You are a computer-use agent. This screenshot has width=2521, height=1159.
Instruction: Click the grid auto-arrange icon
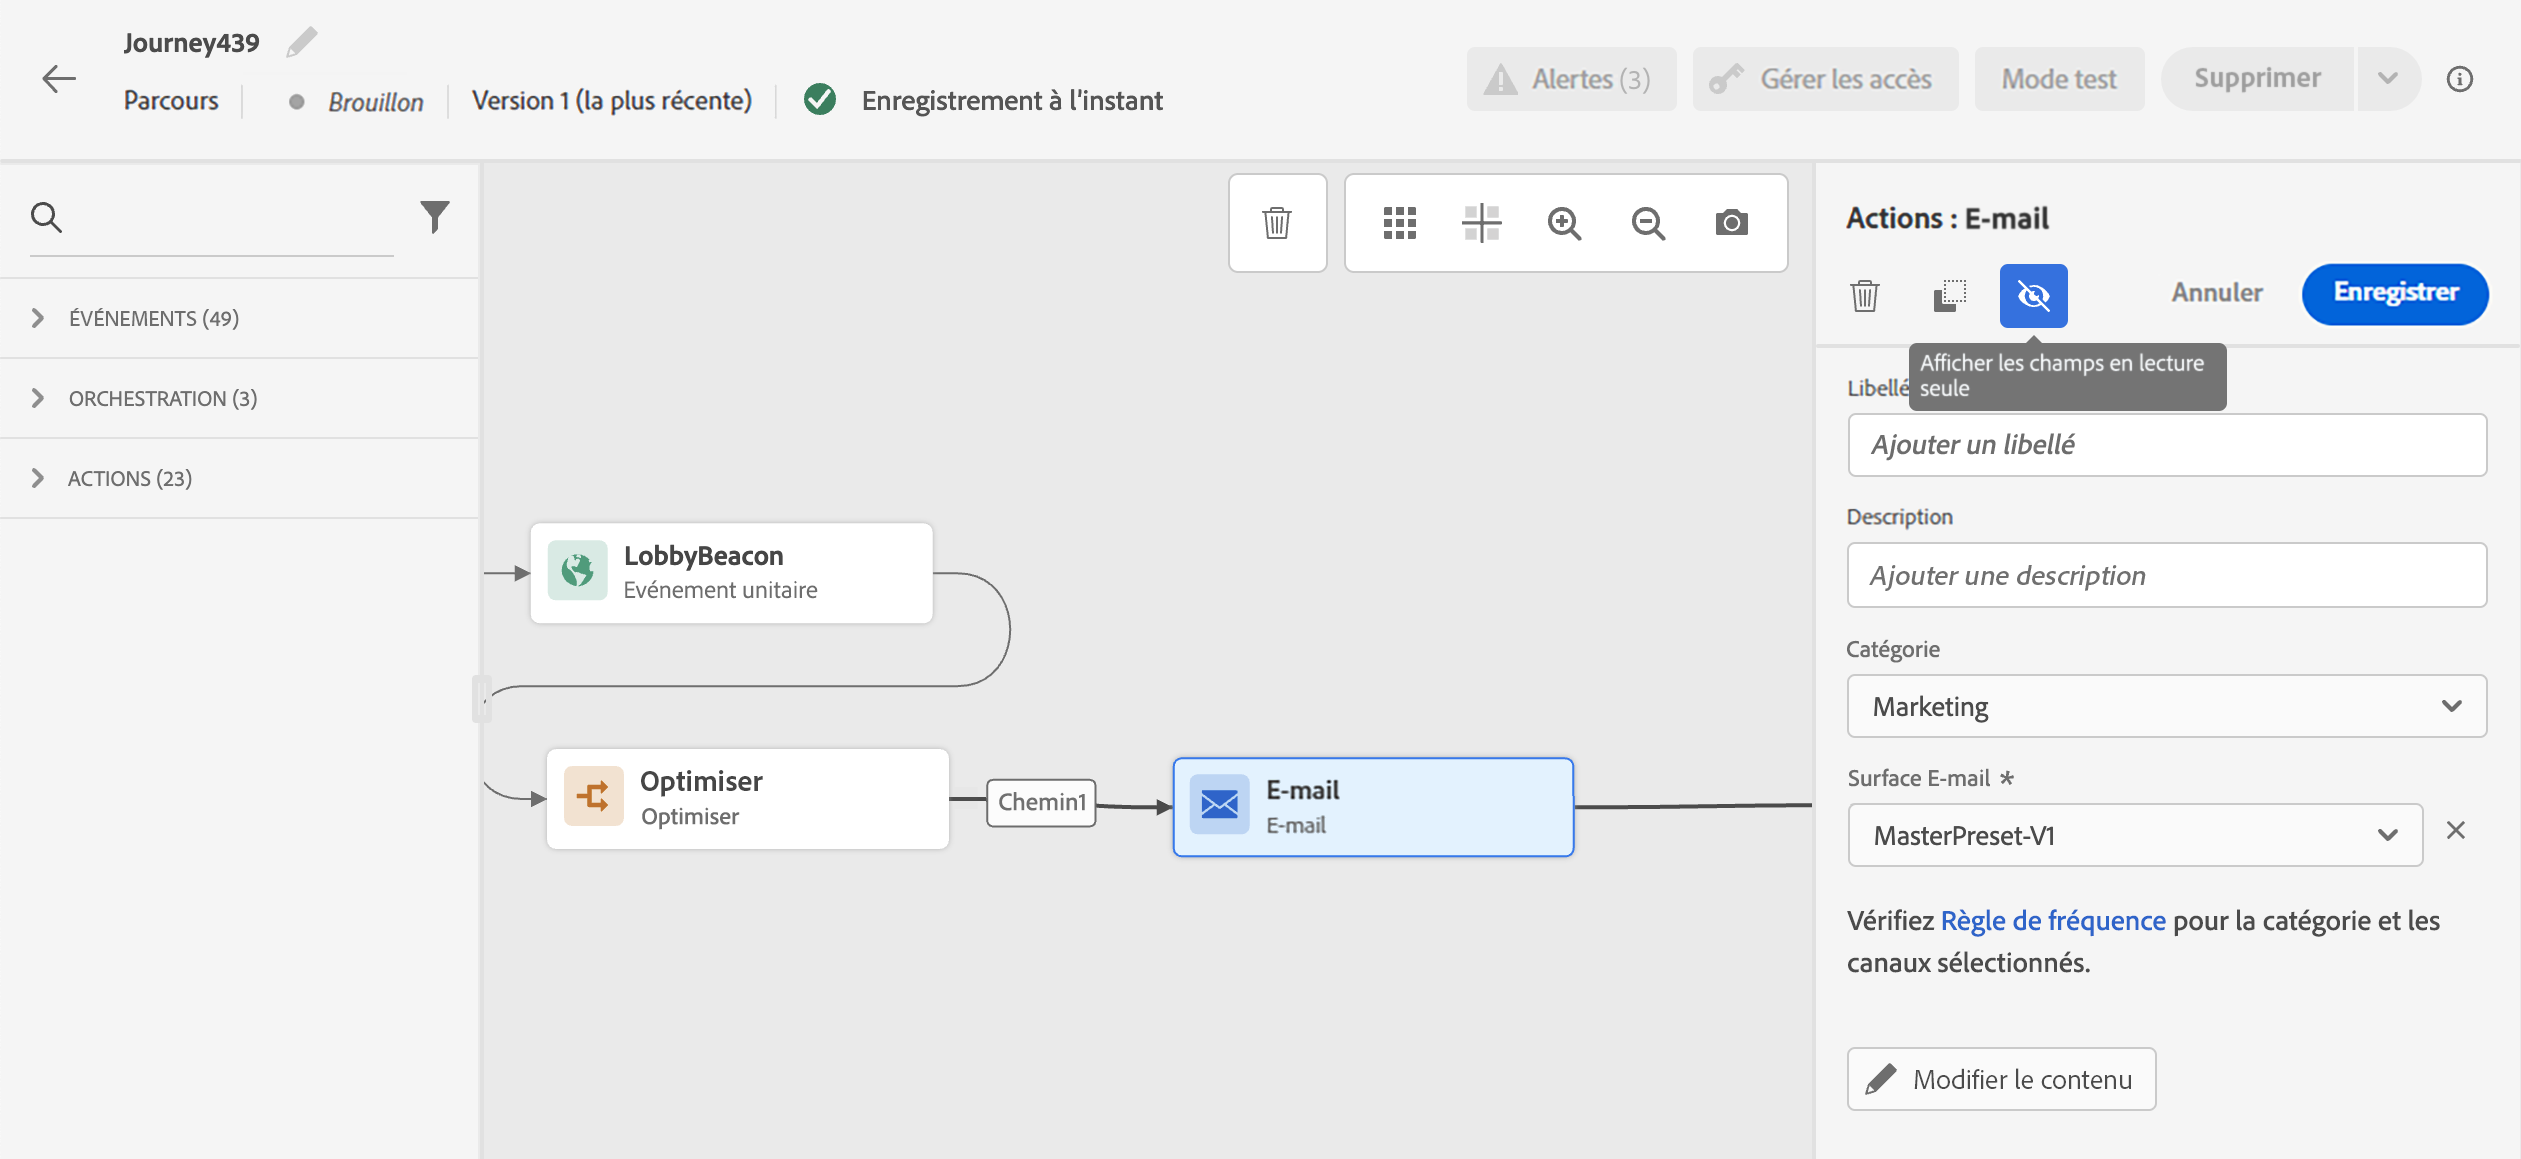pyautogui.click(x=1399, y=223)
